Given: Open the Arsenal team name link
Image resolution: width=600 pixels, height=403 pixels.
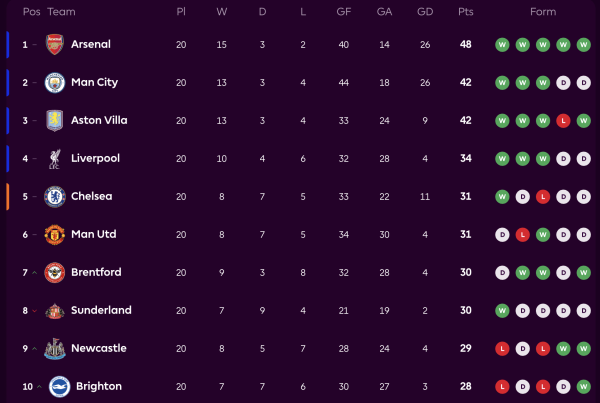Looking at the screenshot, I should point(91,44).
